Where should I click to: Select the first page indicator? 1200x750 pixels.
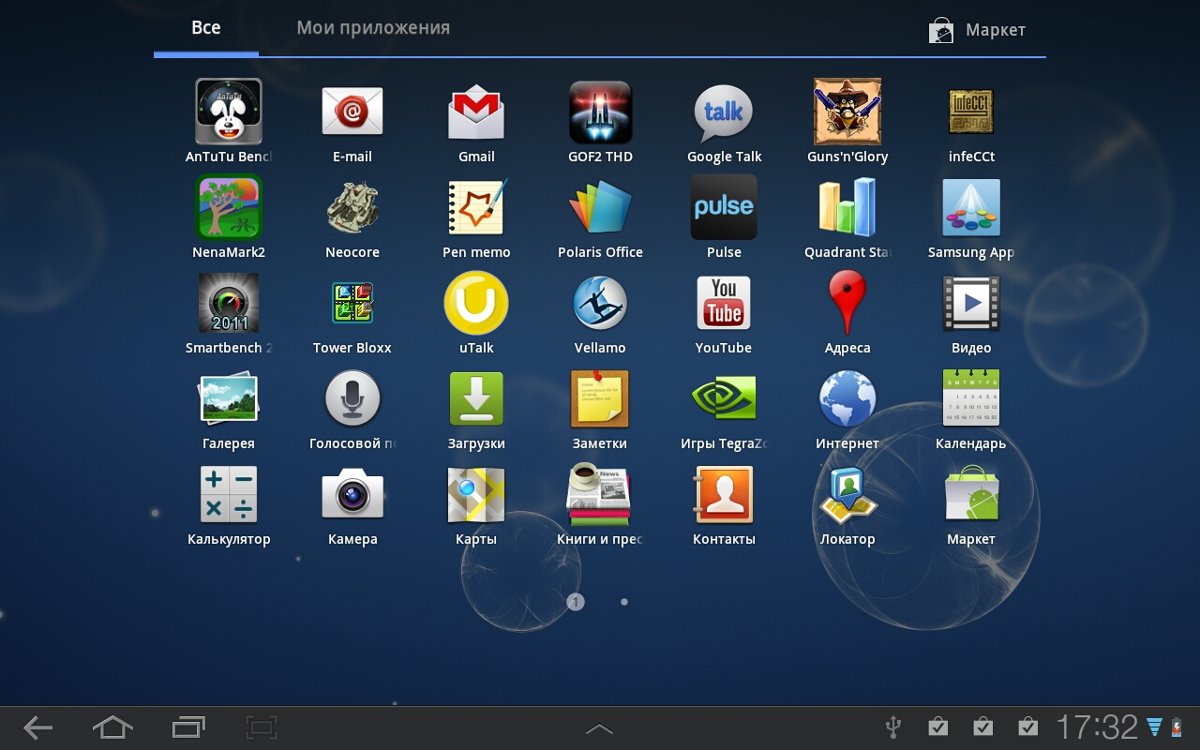point(575,602)
